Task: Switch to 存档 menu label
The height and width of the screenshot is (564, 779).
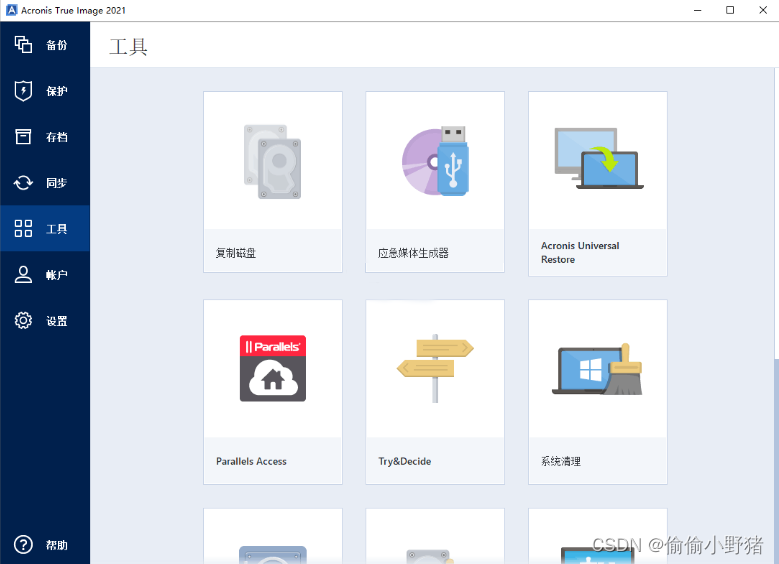Action: point(57,137)
